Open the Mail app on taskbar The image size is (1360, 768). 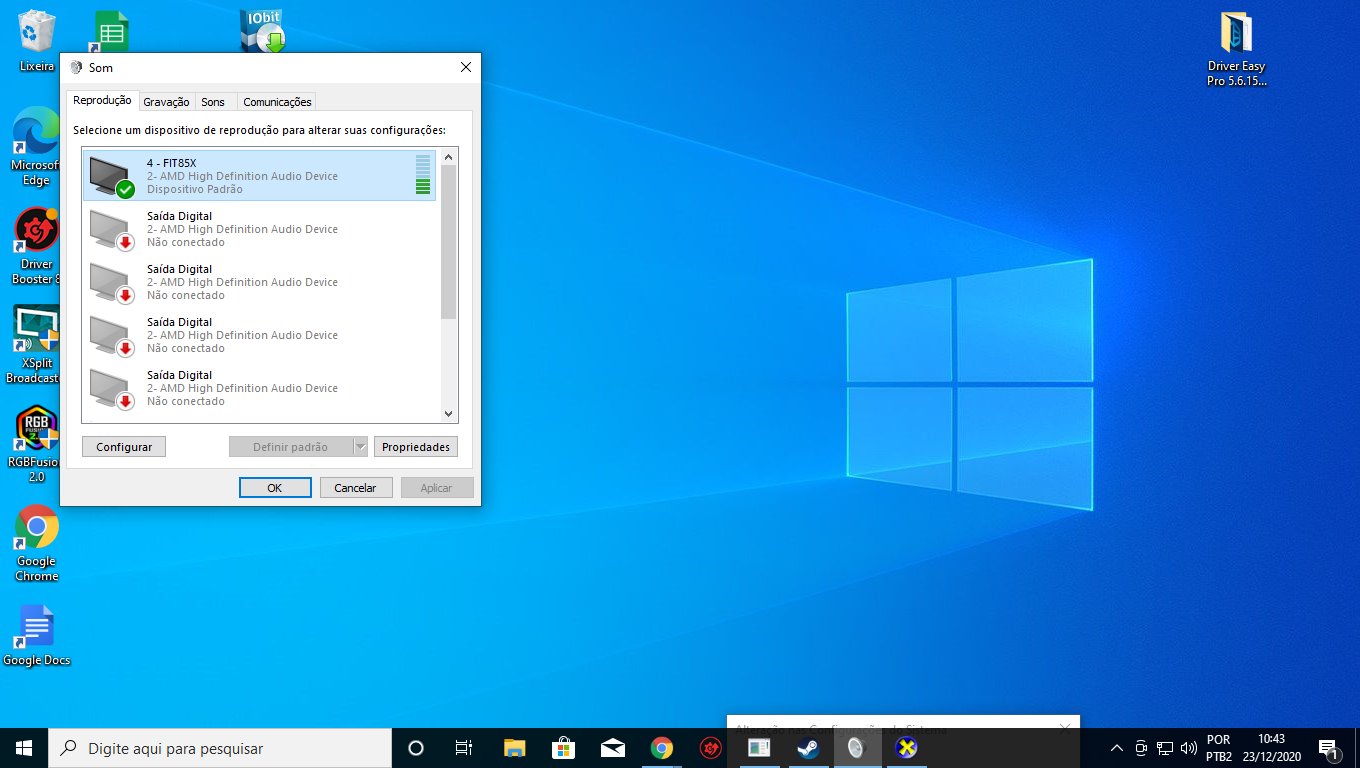coord(612,748)
